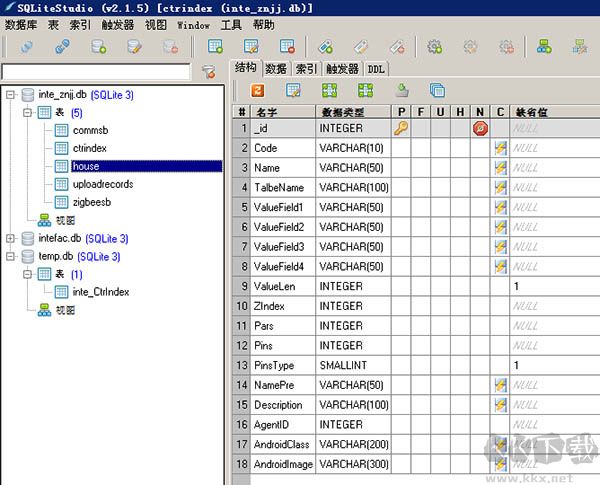Click the database tree filter input field
600x485 pixels.
pos(96,72)
